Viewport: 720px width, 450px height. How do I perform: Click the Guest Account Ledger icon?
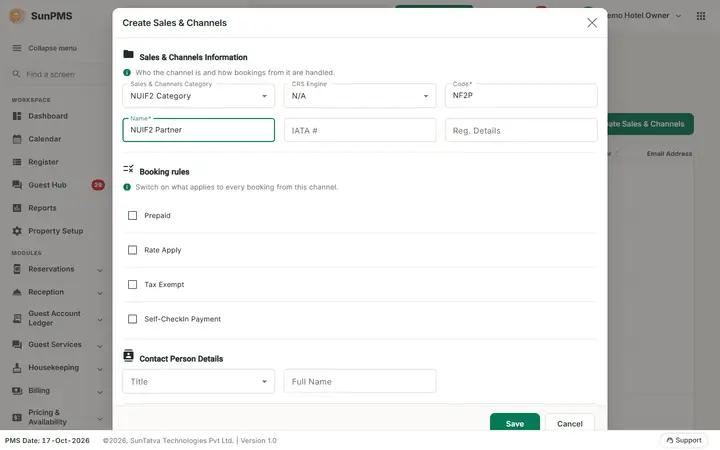click(x=17, y=318)
